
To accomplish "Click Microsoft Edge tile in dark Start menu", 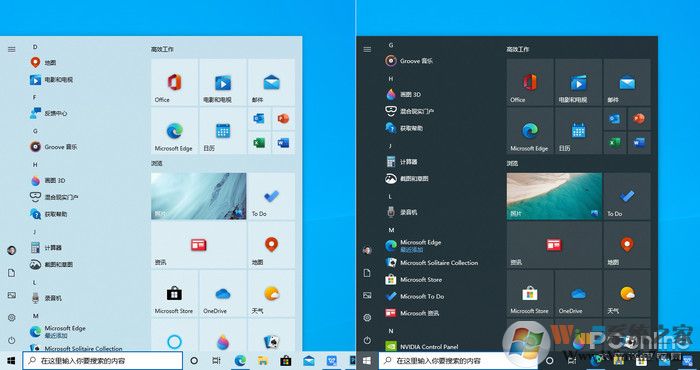I will point(530,131).
